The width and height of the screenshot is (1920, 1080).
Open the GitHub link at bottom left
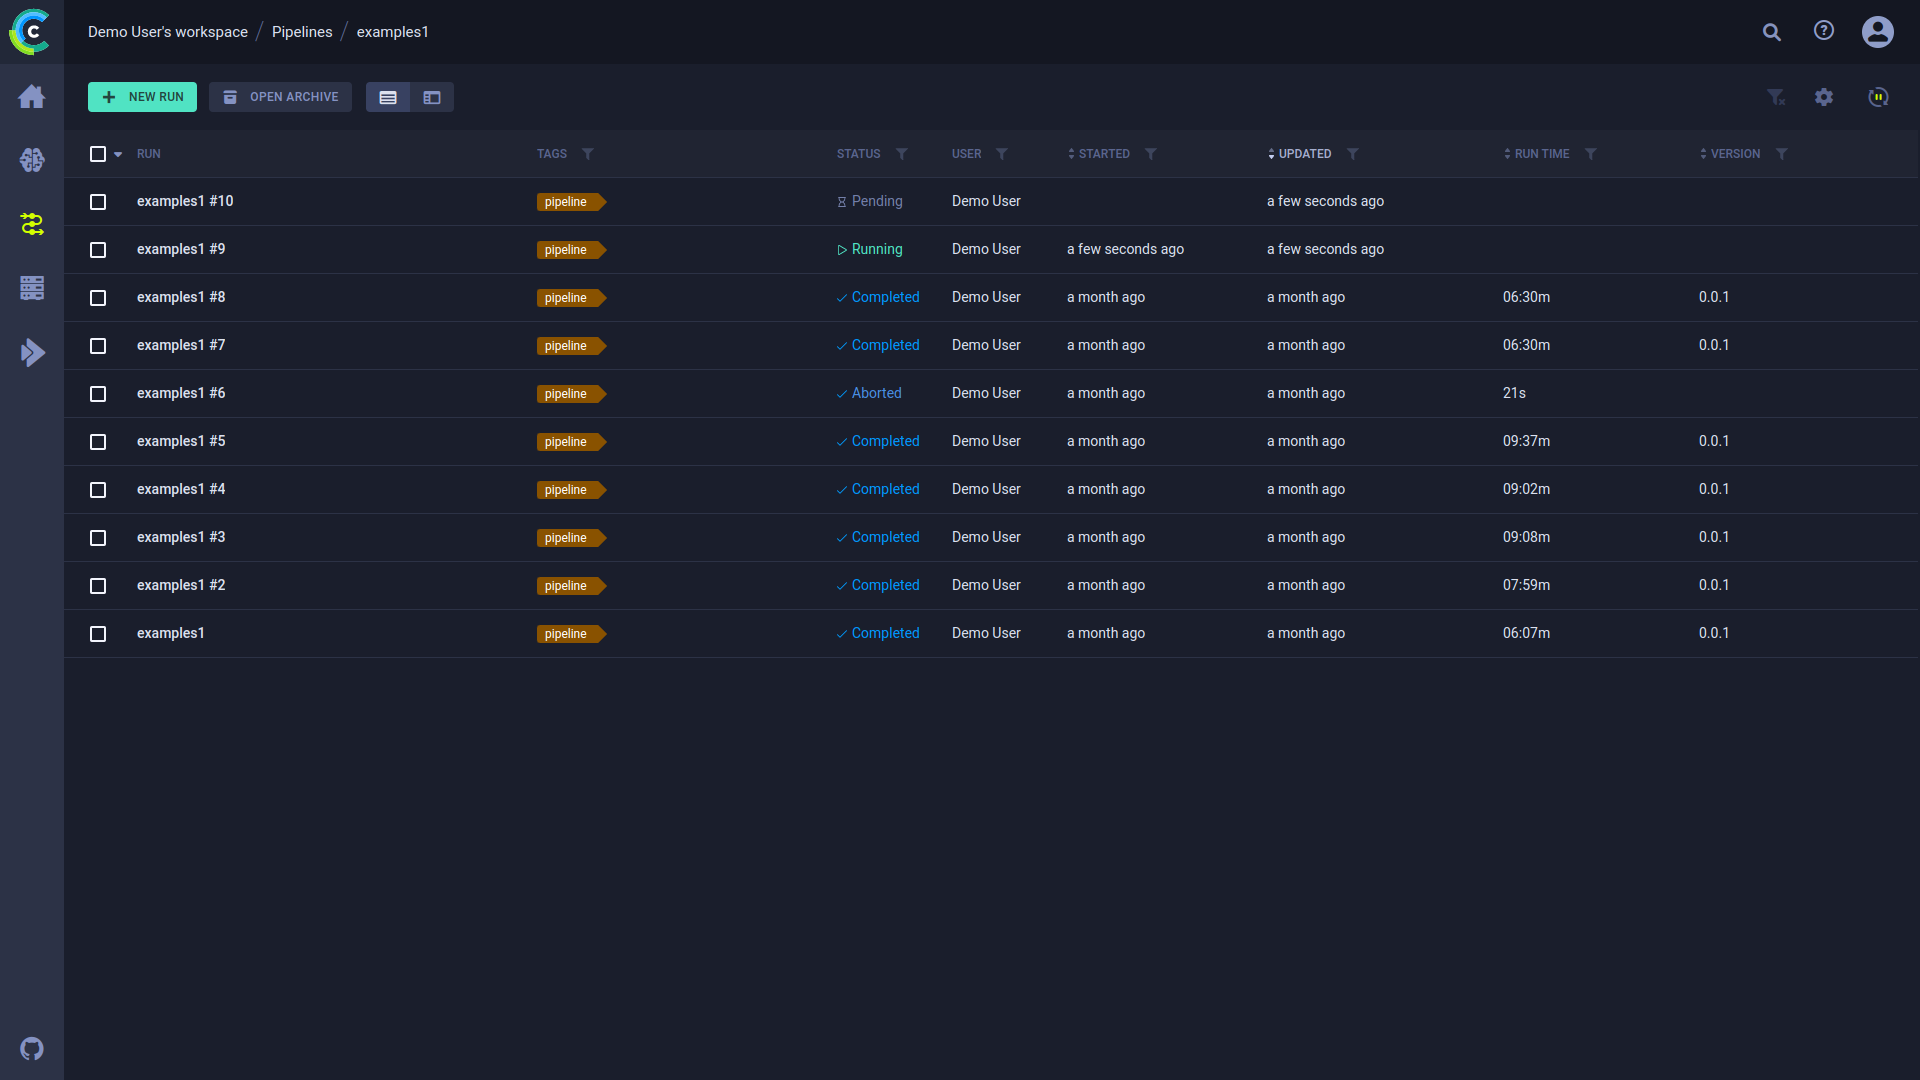pyautogui.click(x=31, y=1048)
